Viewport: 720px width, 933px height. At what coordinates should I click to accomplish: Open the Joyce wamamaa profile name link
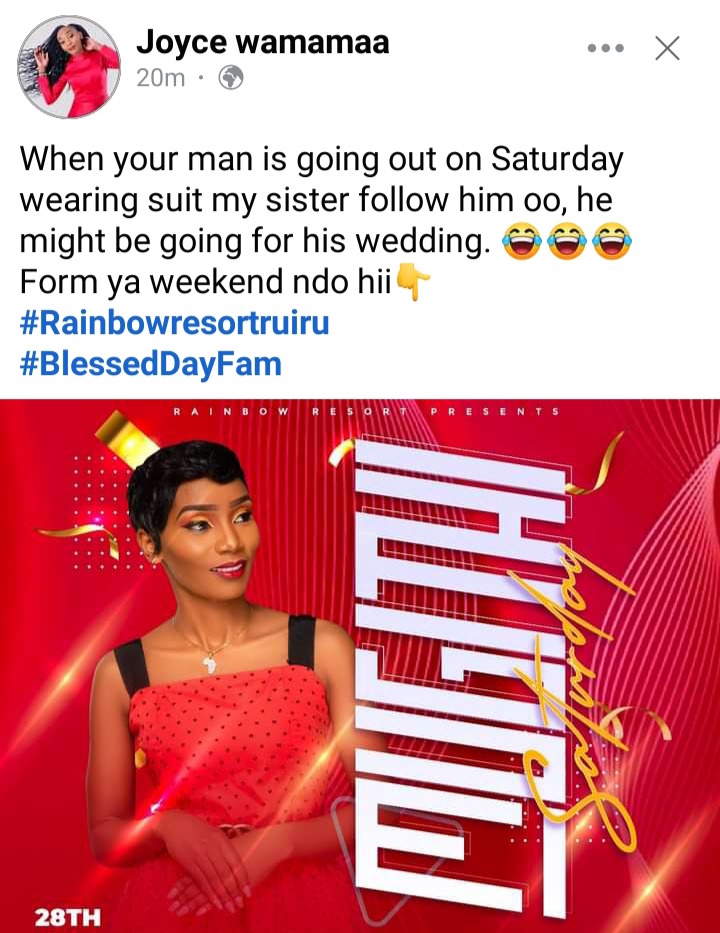click(262, 42)
